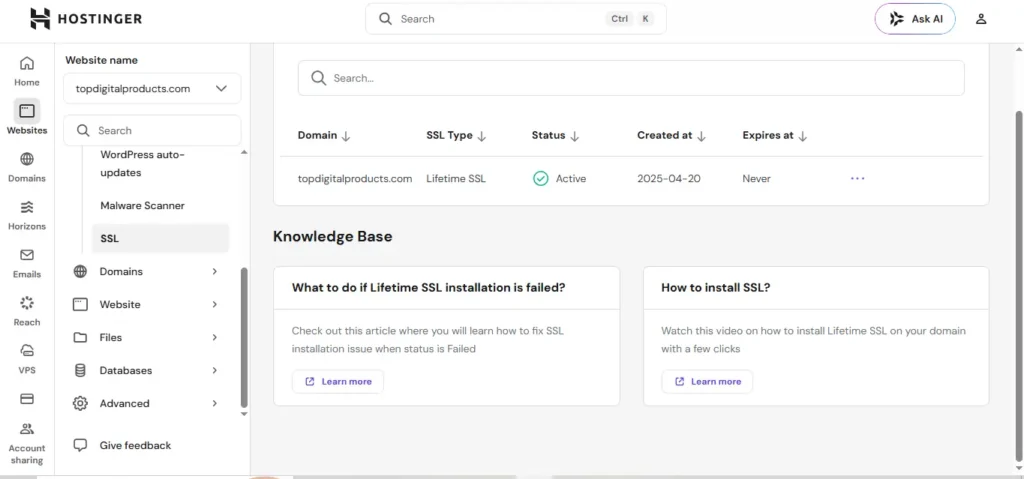
Task: Expand the Databases sidebar section chevron
Action: [x=215, y=371]
